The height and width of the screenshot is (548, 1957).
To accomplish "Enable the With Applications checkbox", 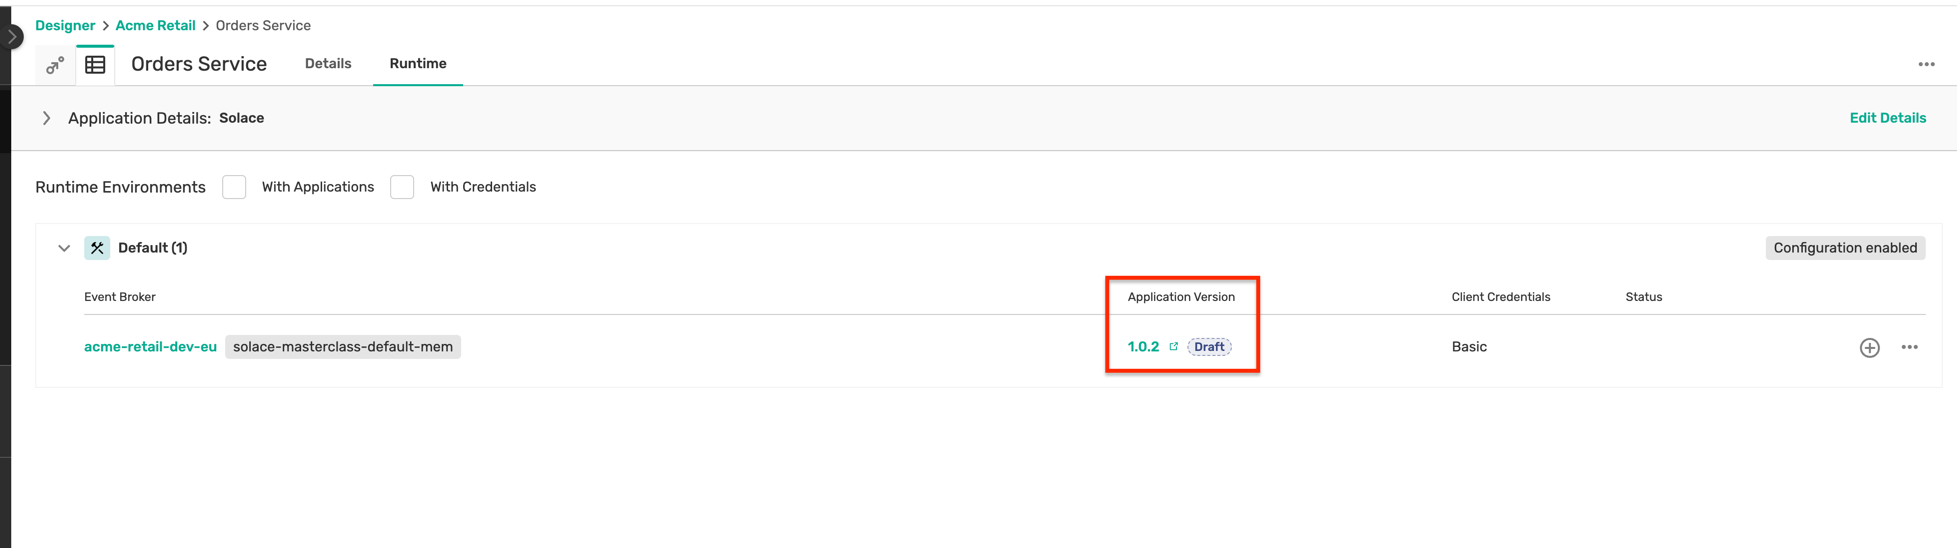I will click(x=234, y=187).
